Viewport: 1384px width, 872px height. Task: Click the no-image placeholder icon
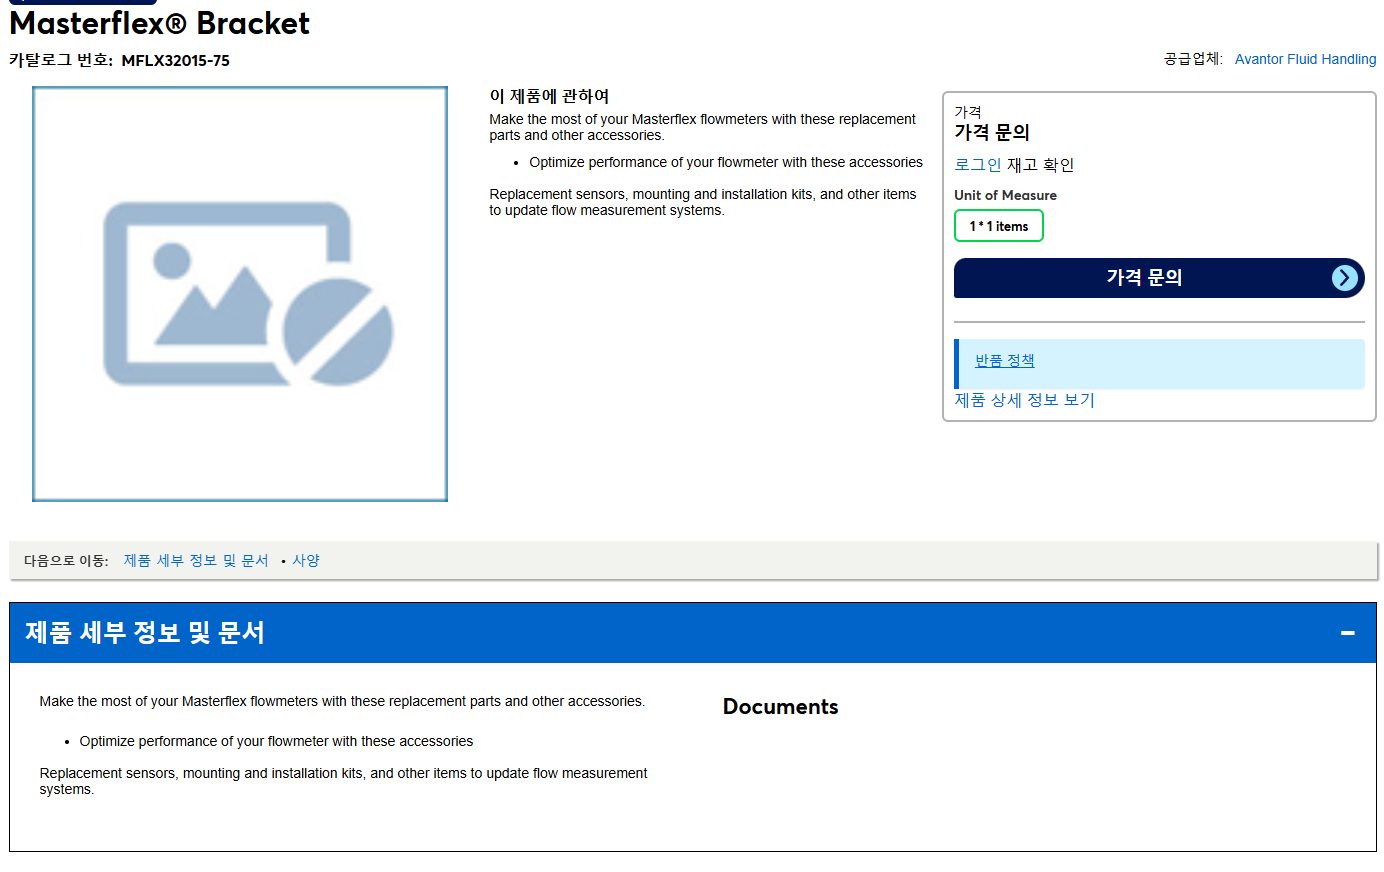click(248, 294)
